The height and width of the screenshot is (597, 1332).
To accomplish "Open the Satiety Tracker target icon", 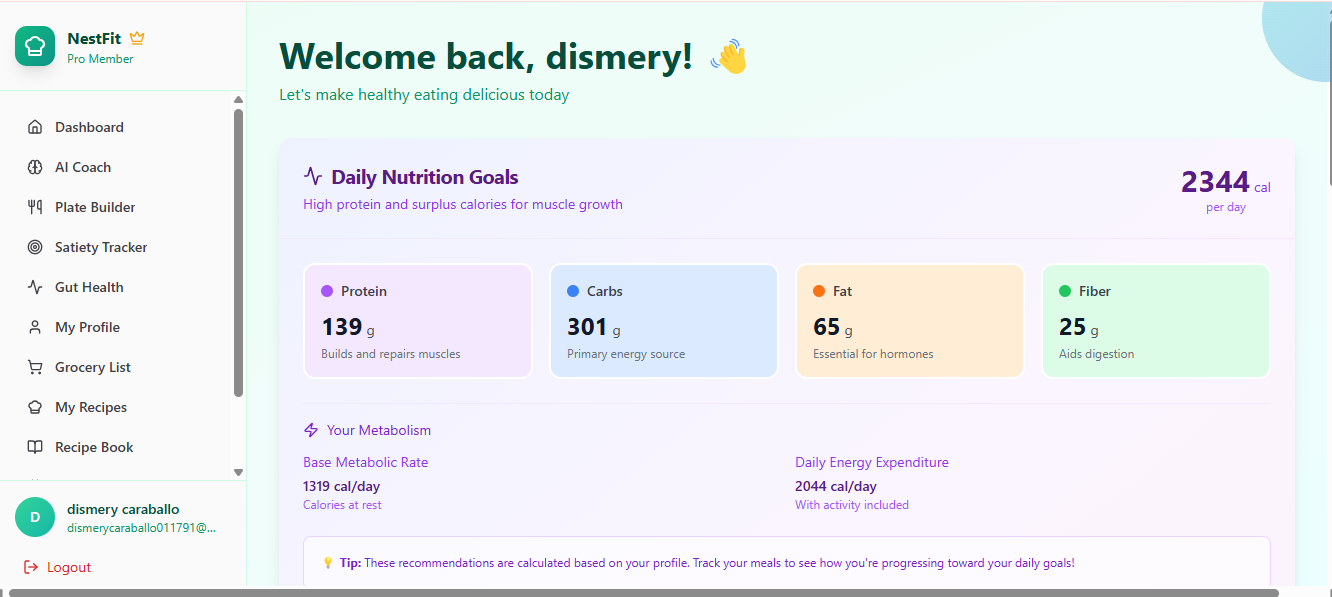I will (x=37, y=247).
